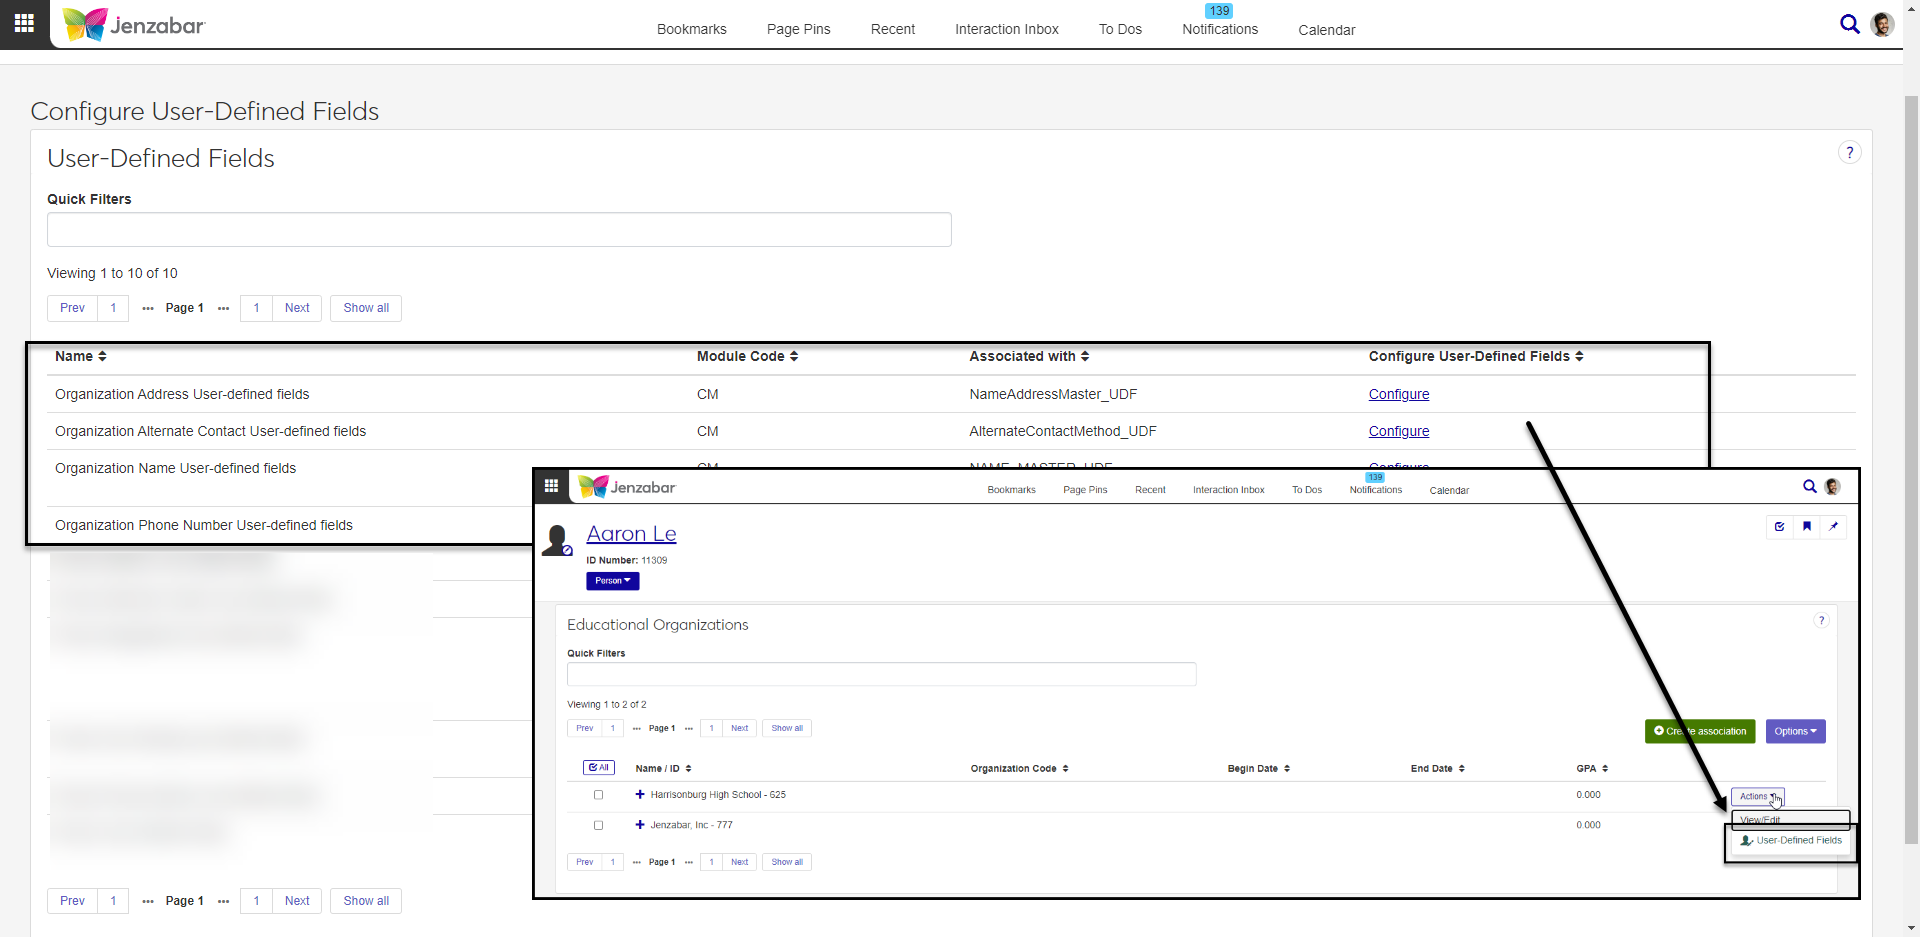This screenshot has height=937, width=1920.
Task: Click the Quick Filters field under User-Defined Fields
Action: pos(499,229)
